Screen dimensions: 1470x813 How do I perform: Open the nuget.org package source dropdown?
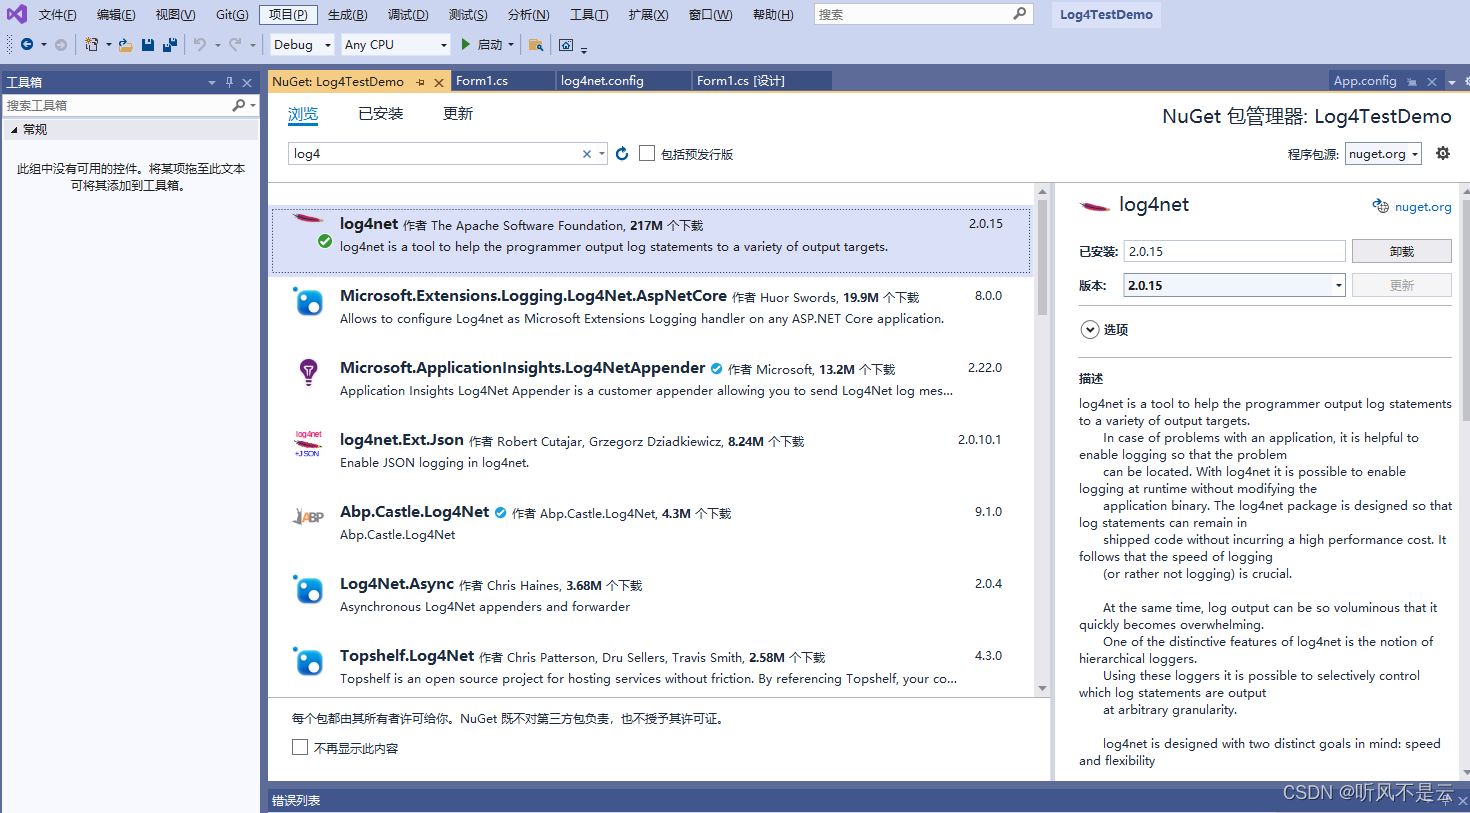(1384, 154)
